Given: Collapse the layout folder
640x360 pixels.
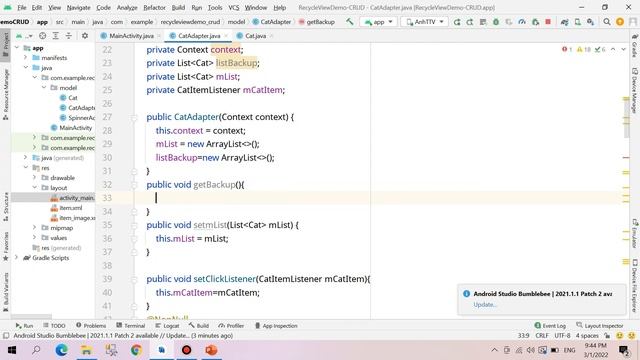Looking at the screenshot, I should (35, 188).
